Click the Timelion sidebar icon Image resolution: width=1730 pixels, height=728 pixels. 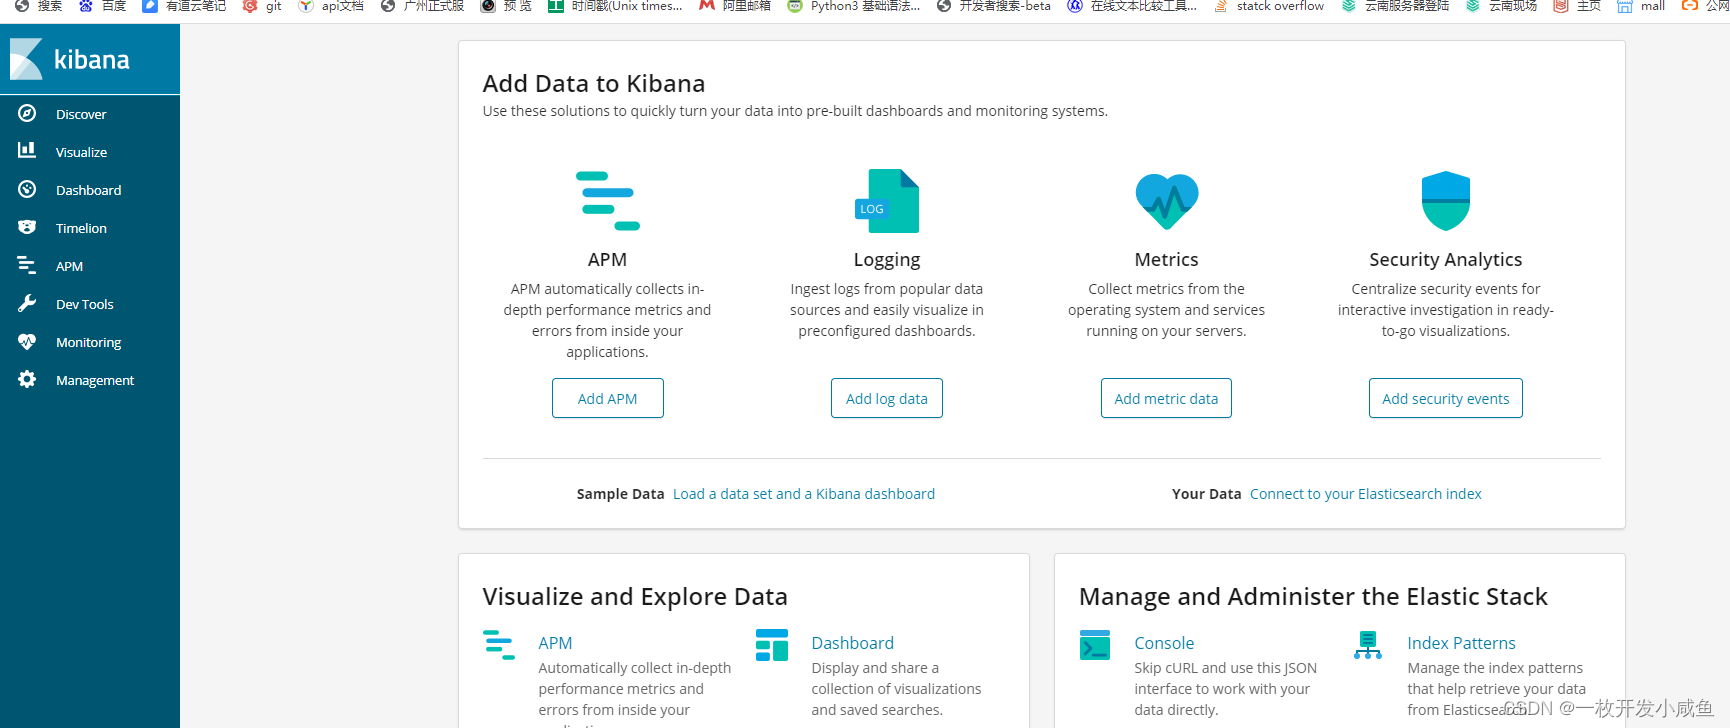coord(27,228)
